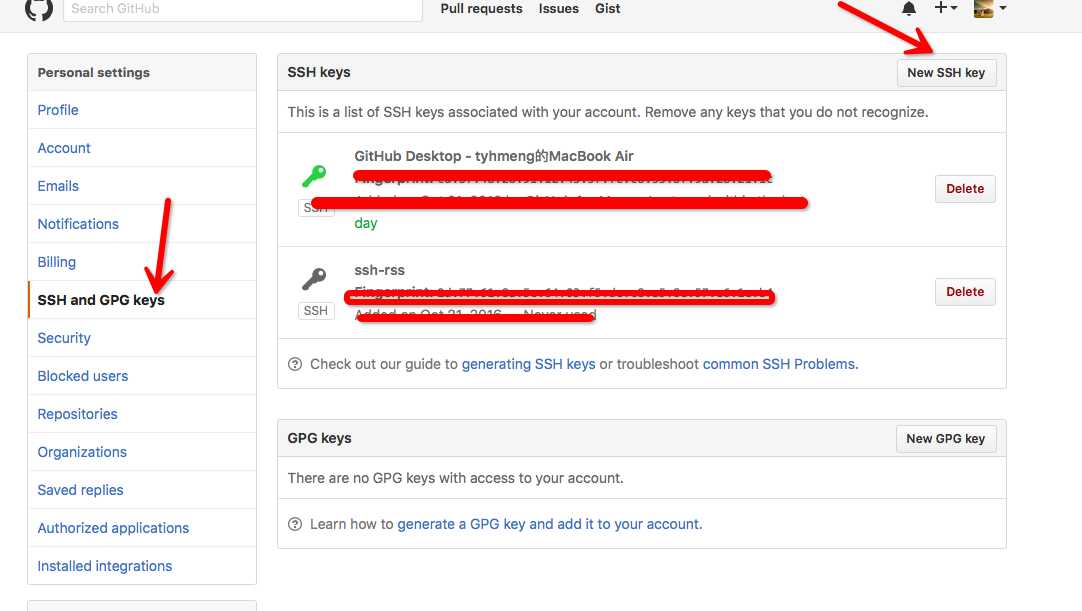Viewport: 1082px width, 611px height.
Task: Follow the generating SSH keys link
Action: (529, 364)
